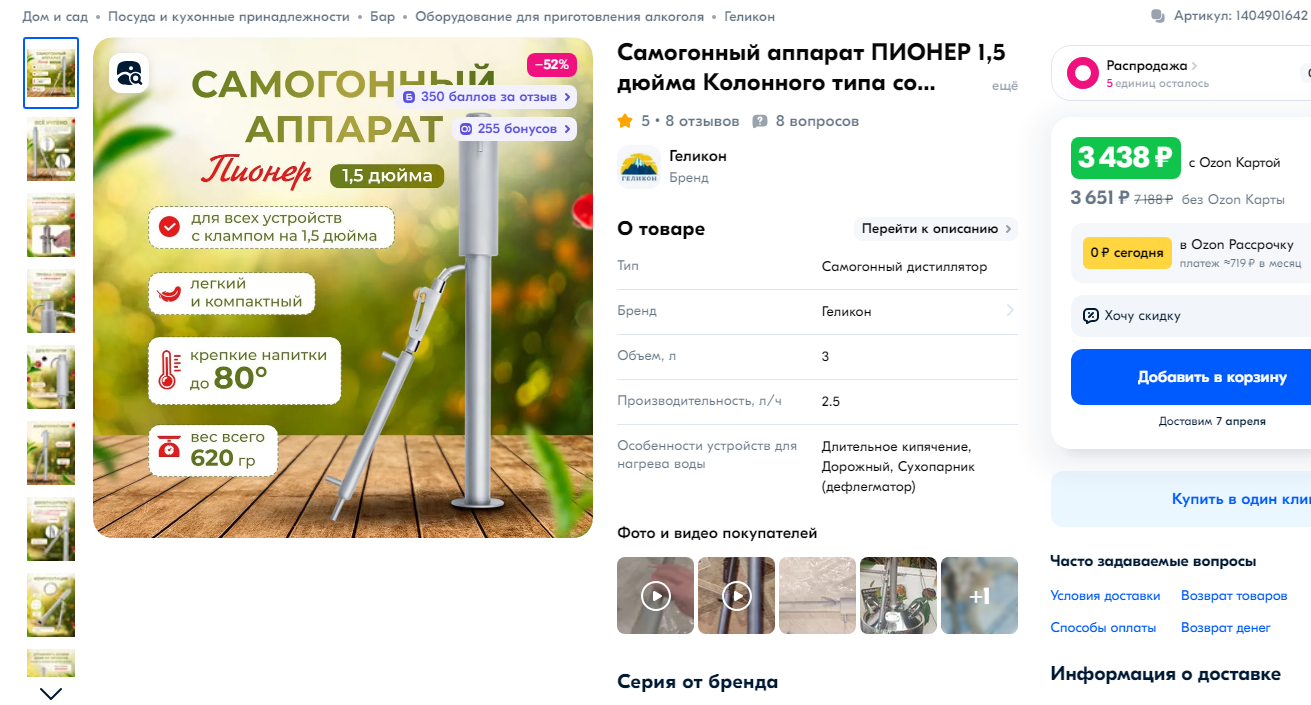Select the first product gallery thumbnail
The width and height of the screenshot is (1311, 705).
pos(51,73)
